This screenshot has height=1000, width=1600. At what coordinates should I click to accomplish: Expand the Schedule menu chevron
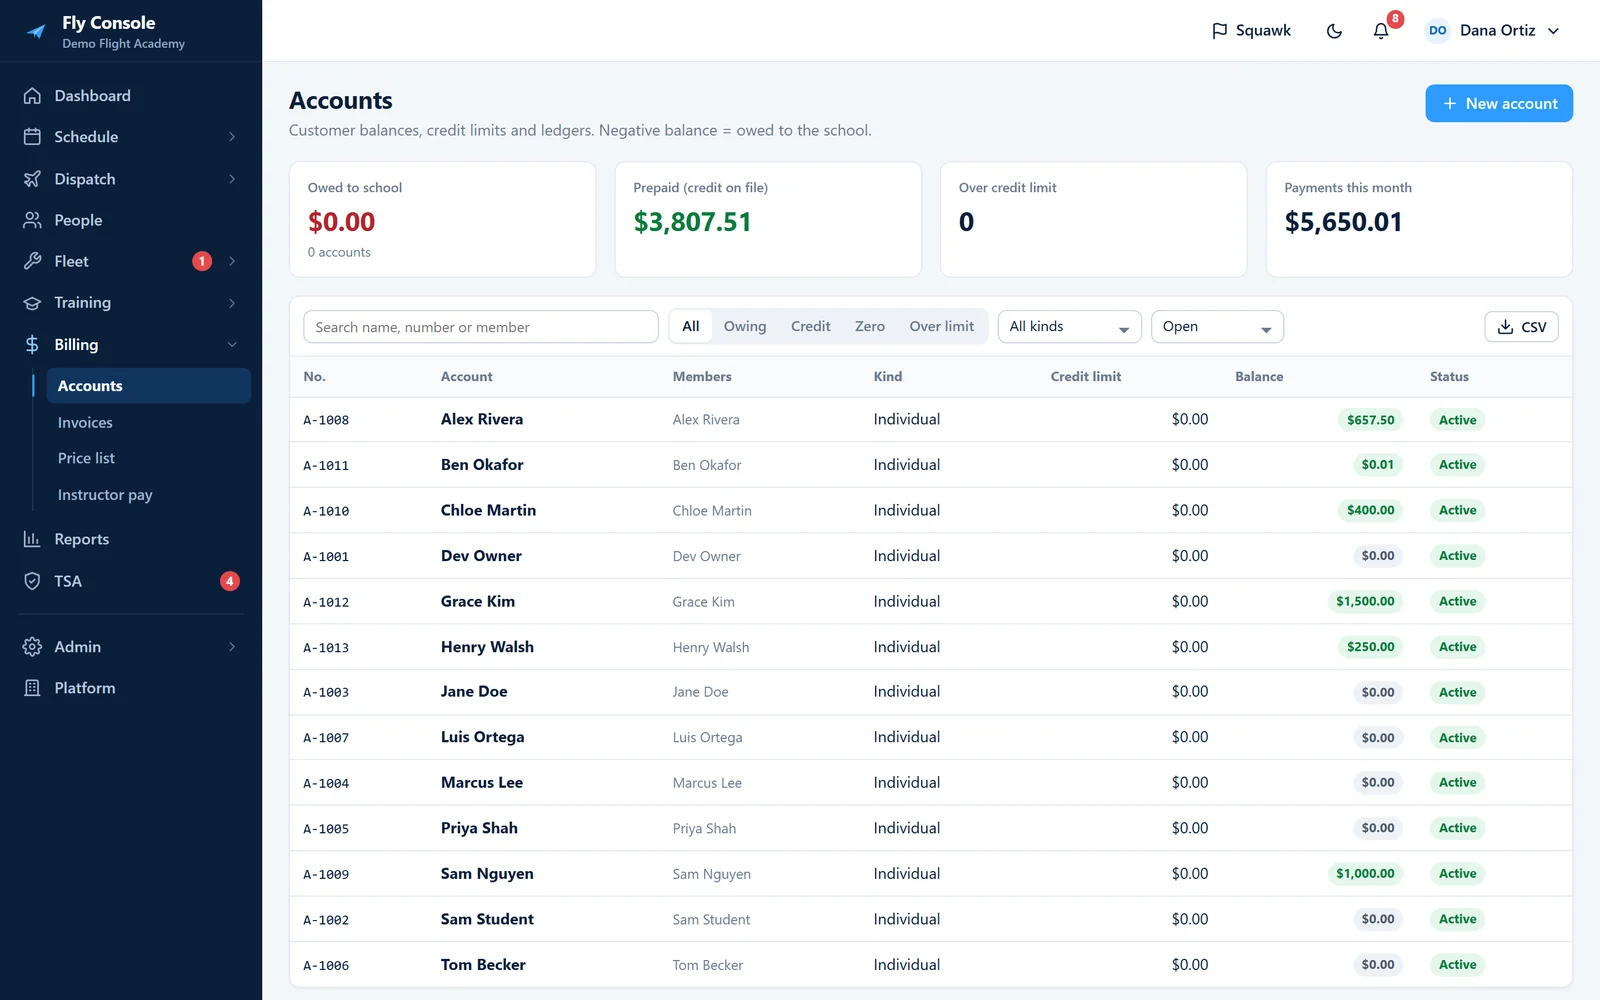tap(232, 137)
